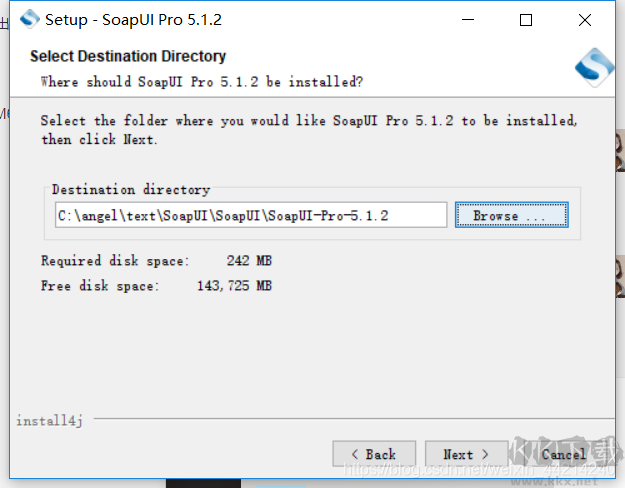Viewport: 625px width, 488px height.
Task: Click the Free disk space label
Action: (x=99, y=286)
